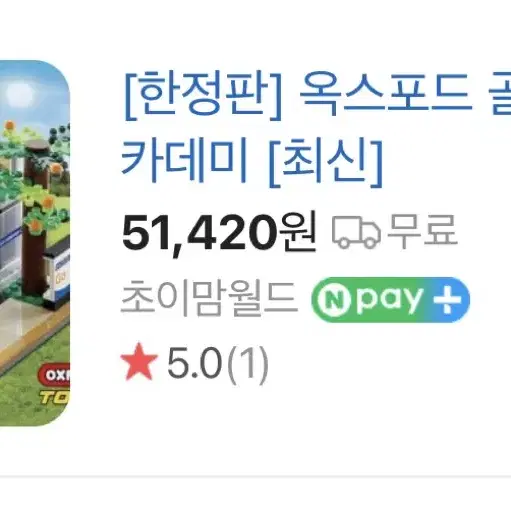Click the red OXFORD logo on thumbnail
511x511 pixels.
coord(54,375)
